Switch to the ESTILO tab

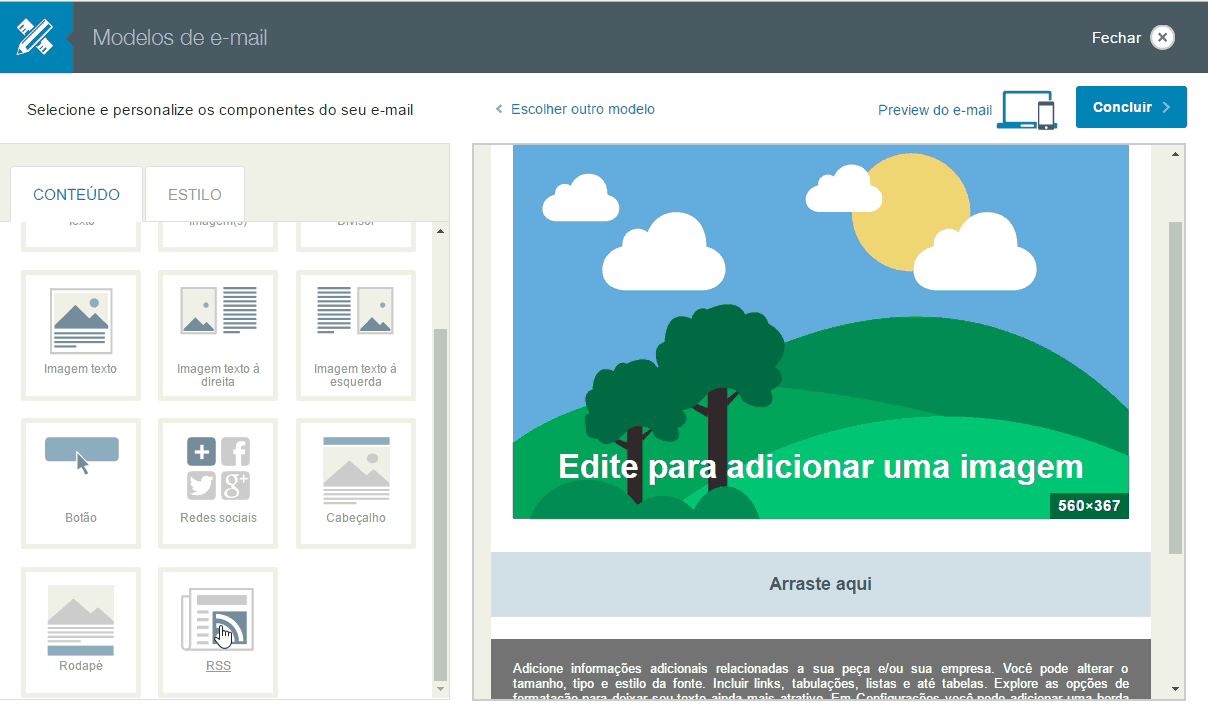(195, 195)
